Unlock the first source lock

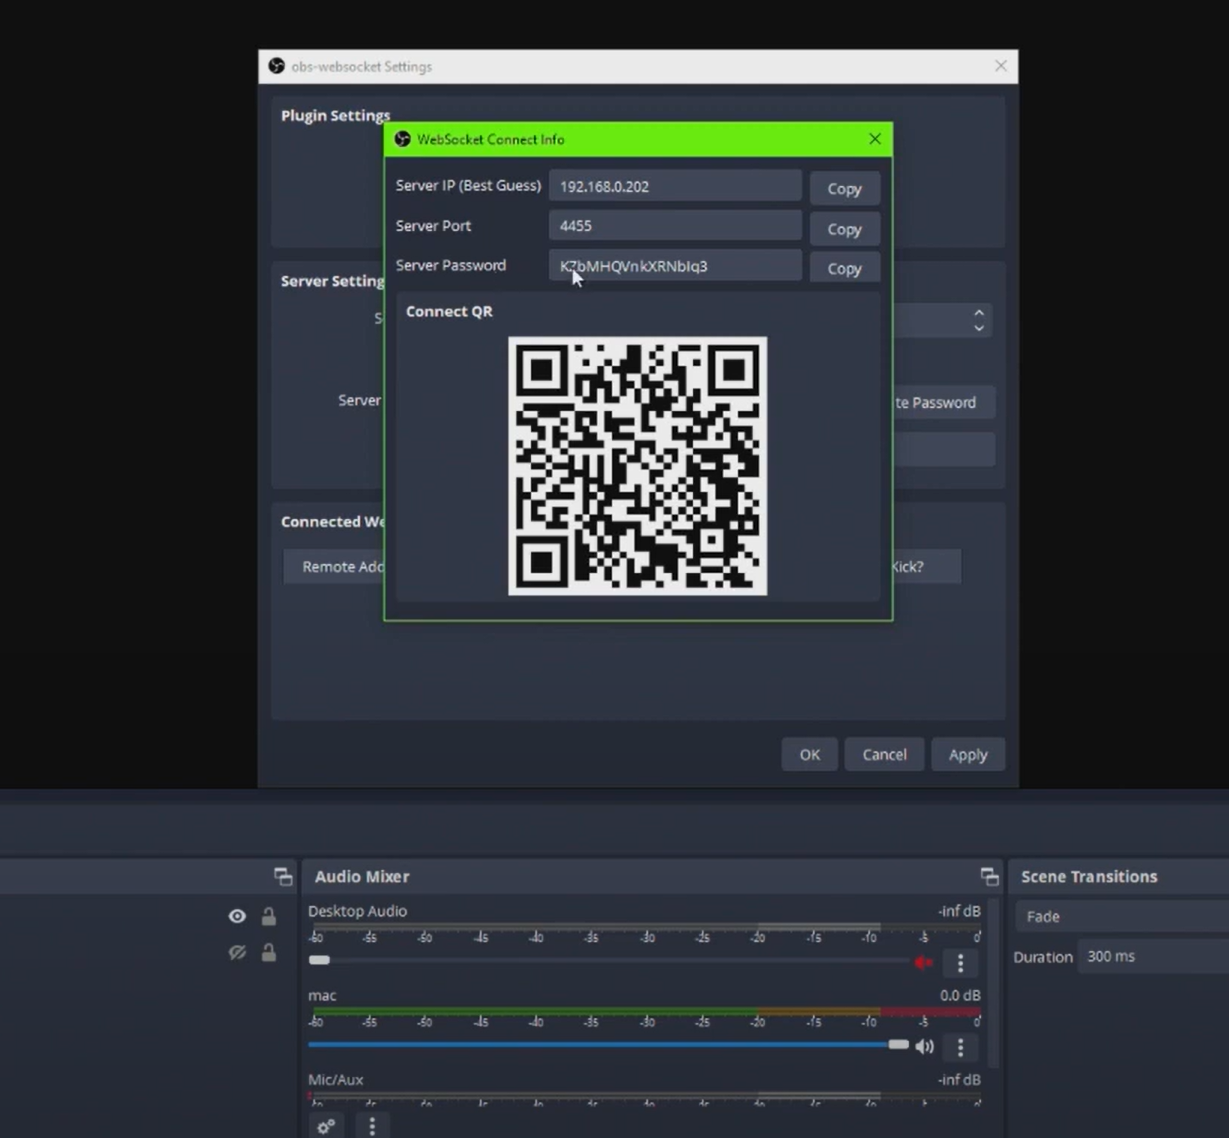point(267,916)
